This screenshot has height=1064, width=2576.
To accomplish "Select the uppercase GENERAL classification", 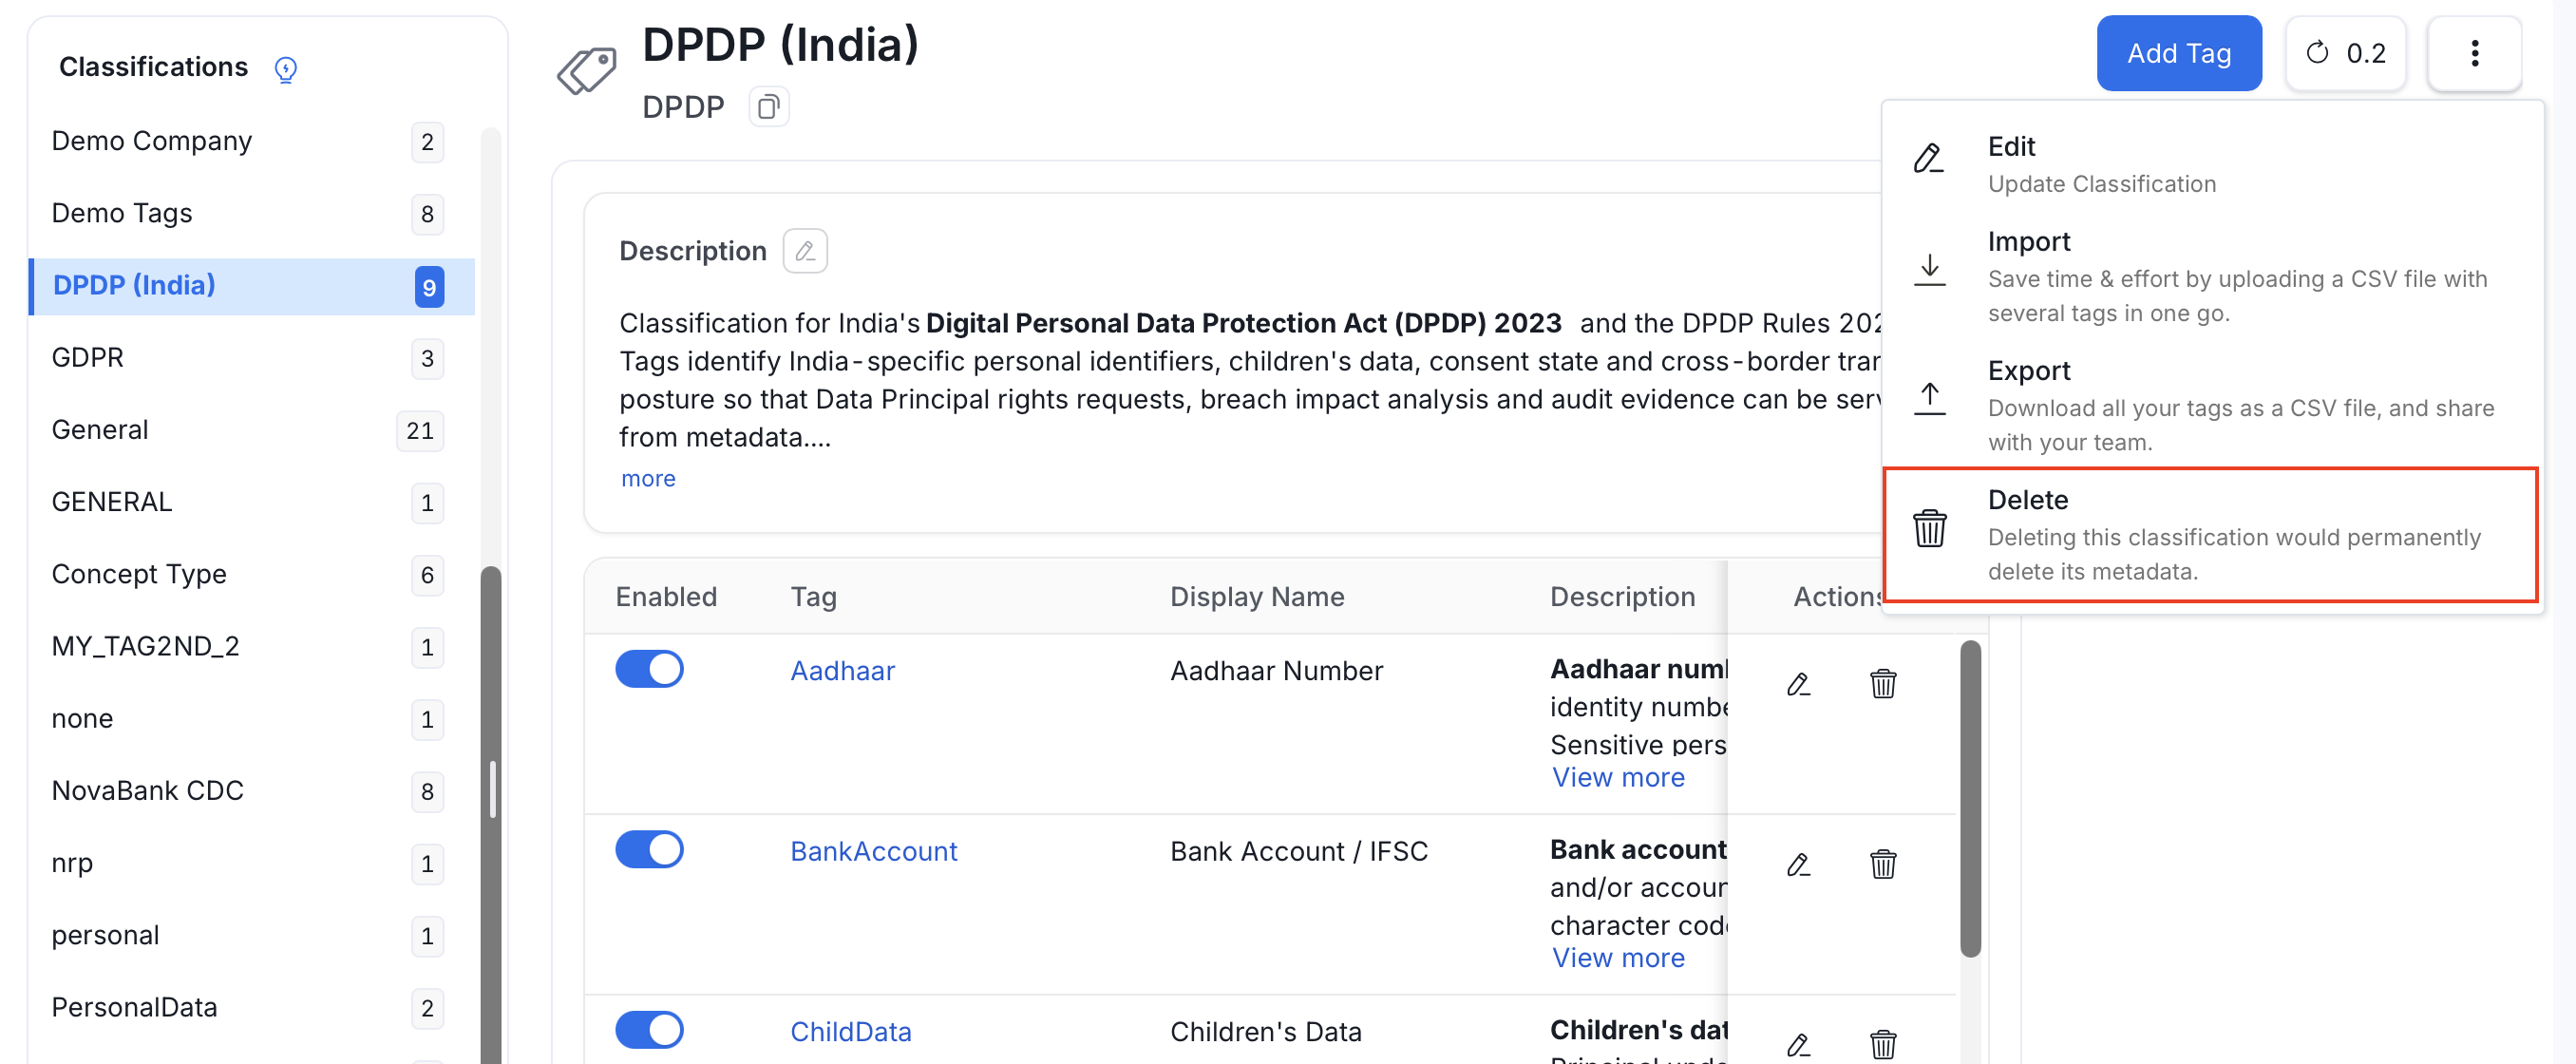I will 250,502.
